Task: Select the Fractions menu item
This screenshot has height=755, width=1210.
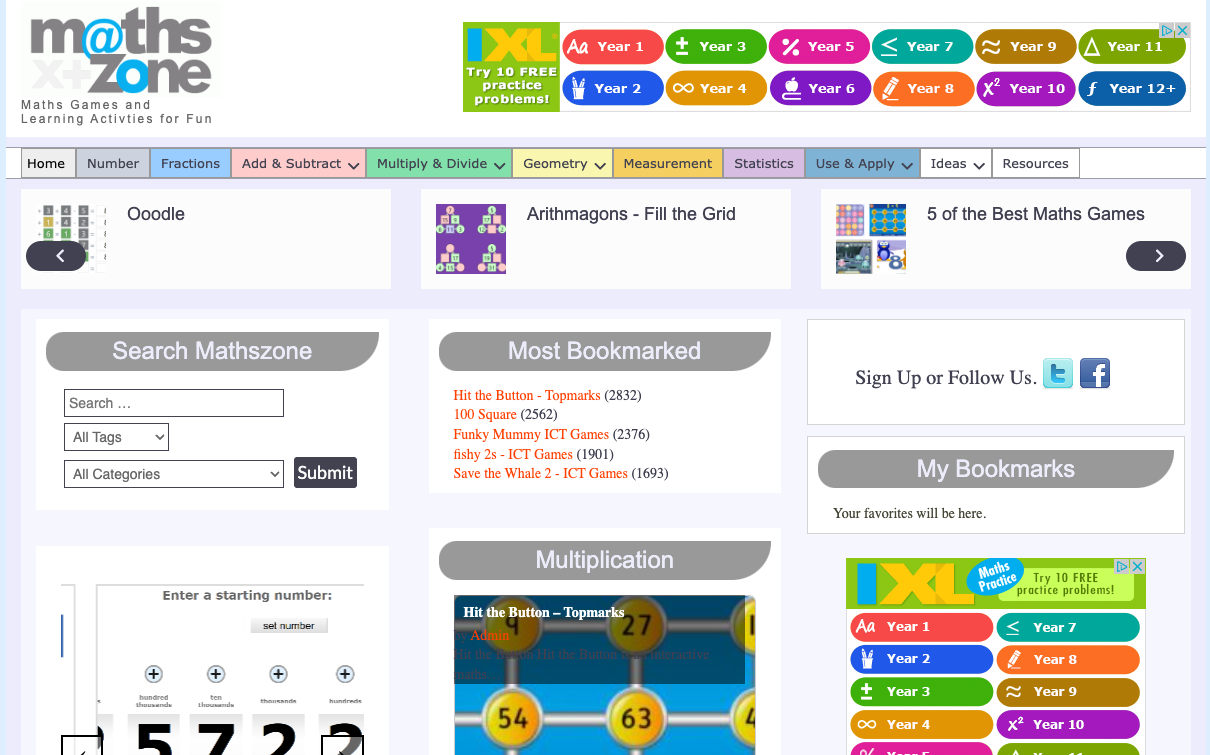Action: click(190, 164)
